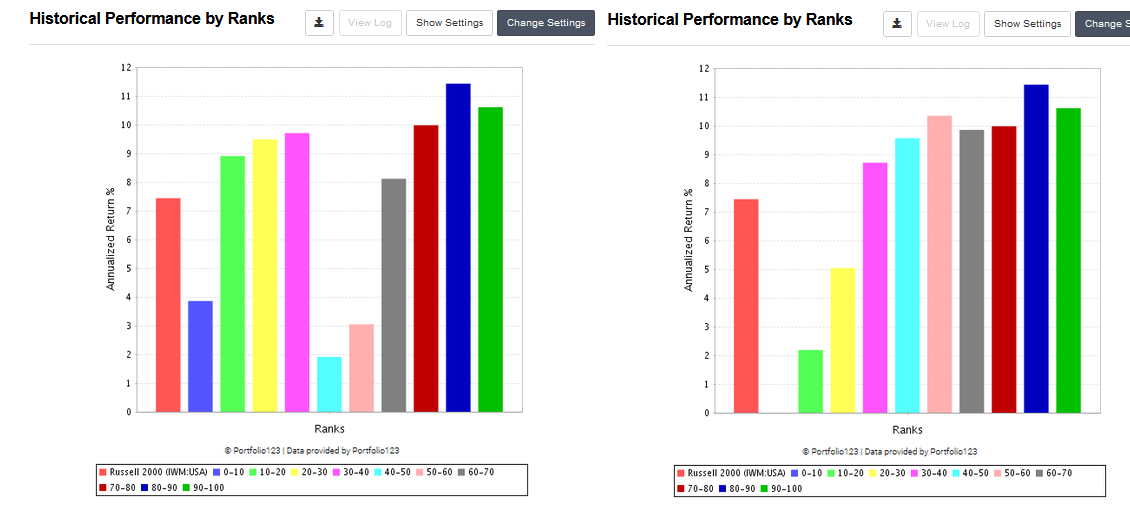Image resolution: width=1130 pixels, height=532 pixels.
Task: Click the dark green 90-100 bar, right chart
Action: (1068, 261)
